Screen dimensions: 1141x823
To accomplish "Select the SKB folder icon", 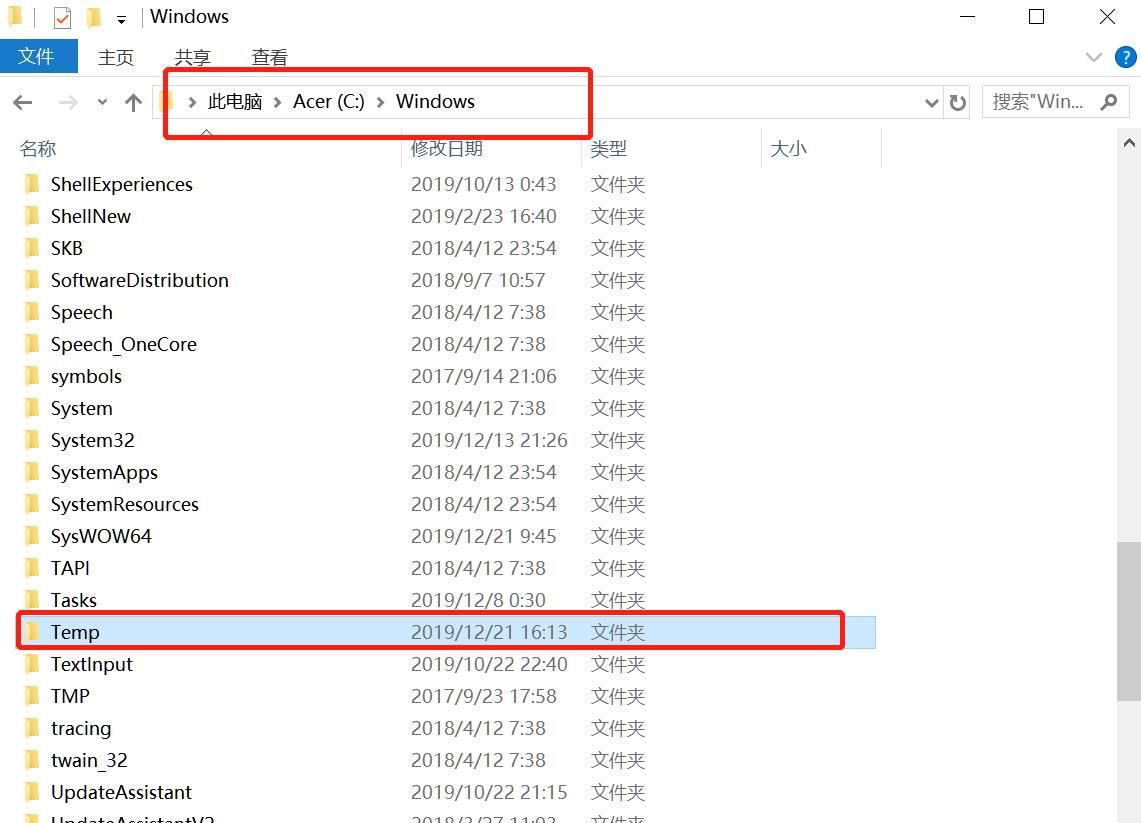I will 32,247.
